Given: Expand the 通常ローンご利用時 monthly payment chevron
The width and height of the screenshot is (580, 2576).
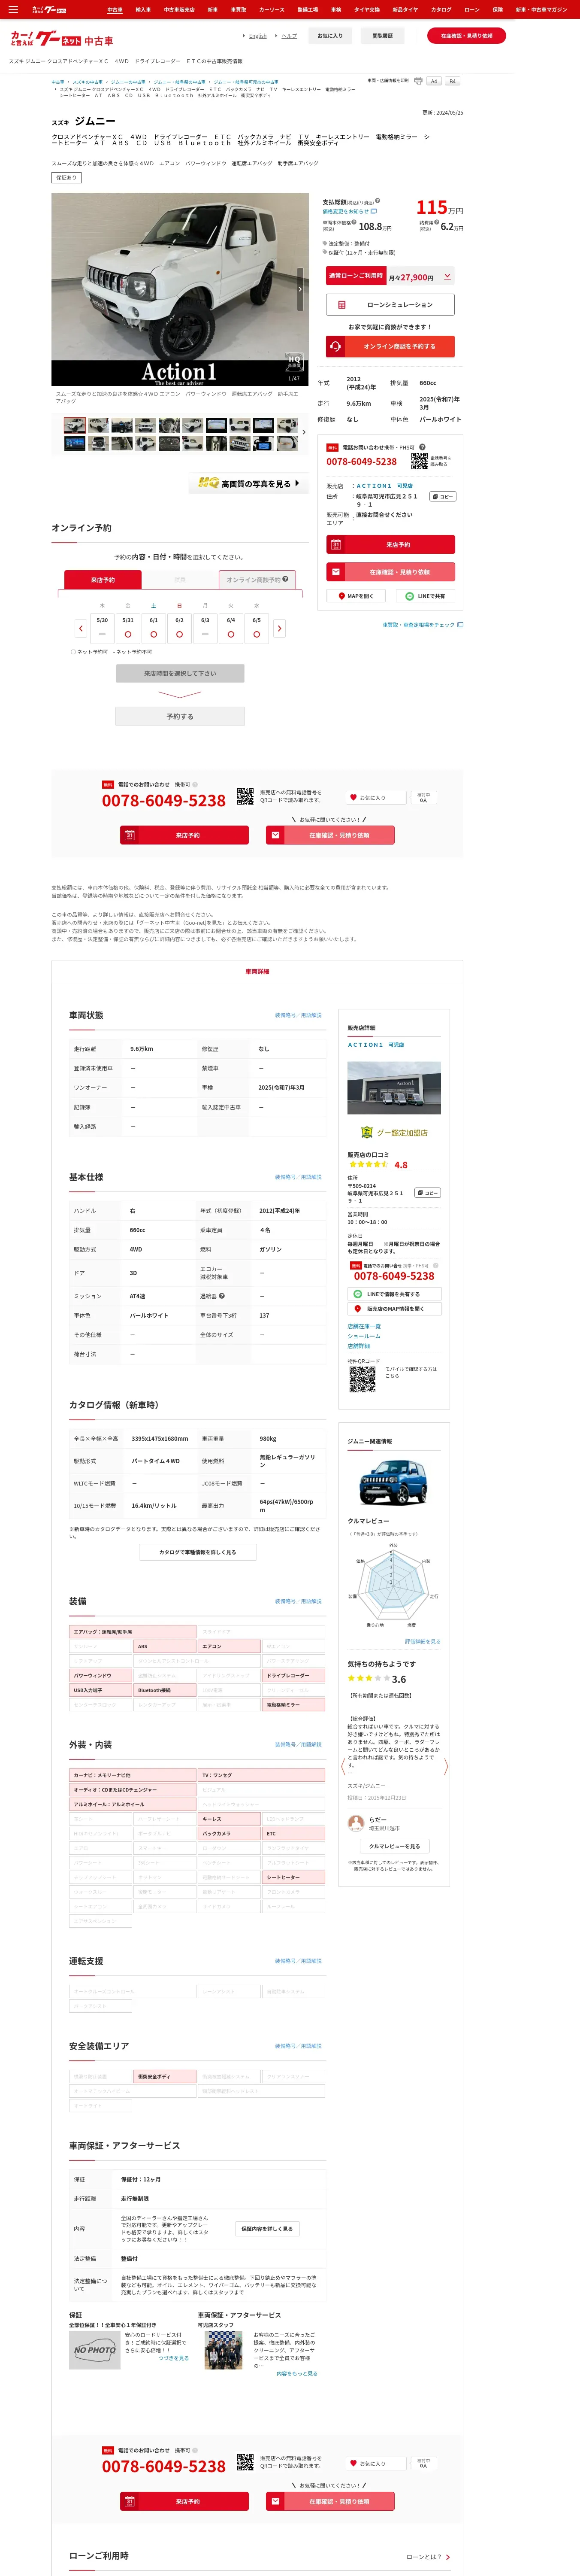Looking at the screenshot, I should click(447, 276).
